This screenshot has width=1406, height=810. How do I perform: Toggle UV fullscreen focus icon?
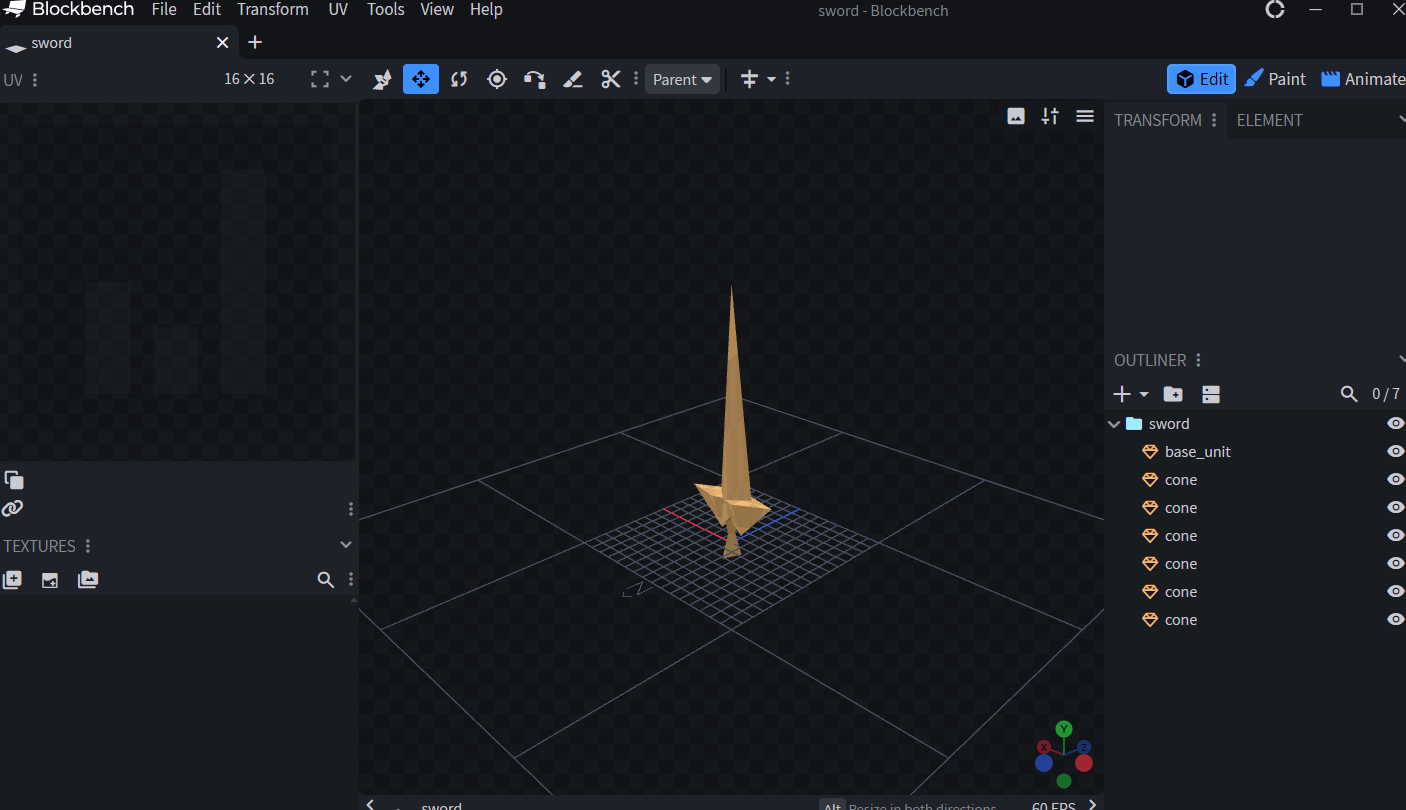[x=320, y=79]
